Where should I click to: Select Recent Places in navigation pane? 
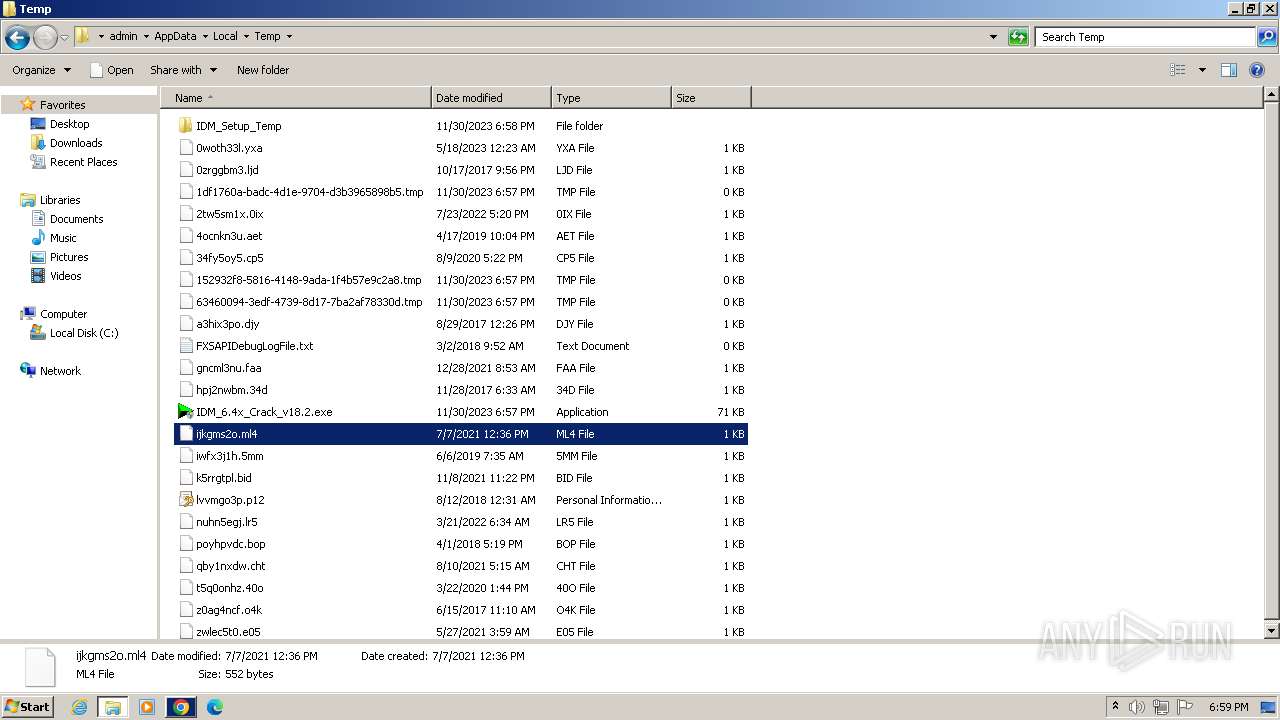coord(83,162)
